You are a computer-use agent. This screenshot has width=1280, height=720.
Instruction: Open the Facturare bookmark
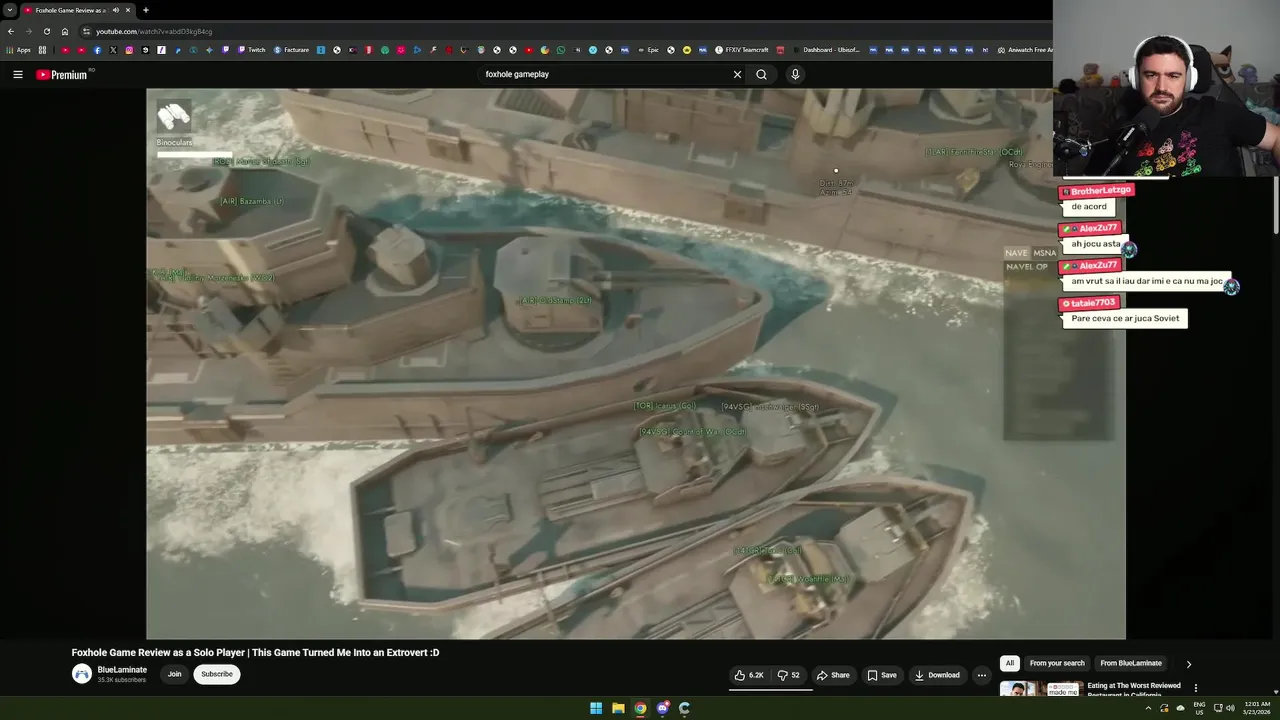point(291,50)
